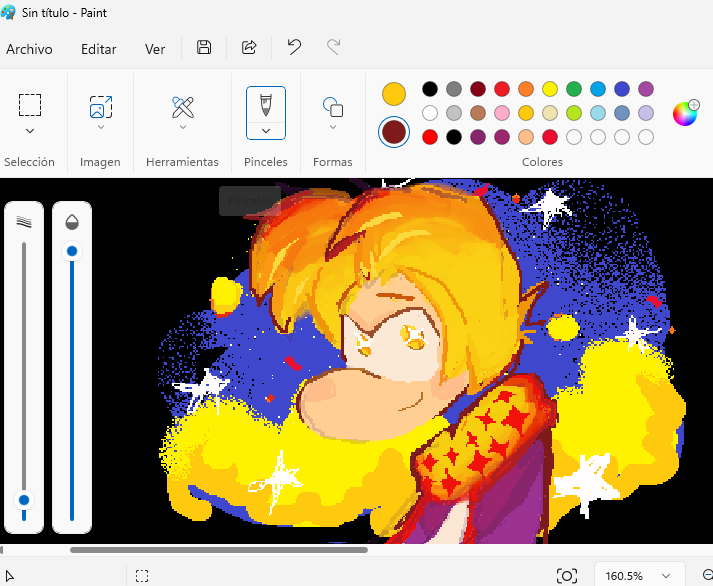Select the primary color yellow circle

394,94
